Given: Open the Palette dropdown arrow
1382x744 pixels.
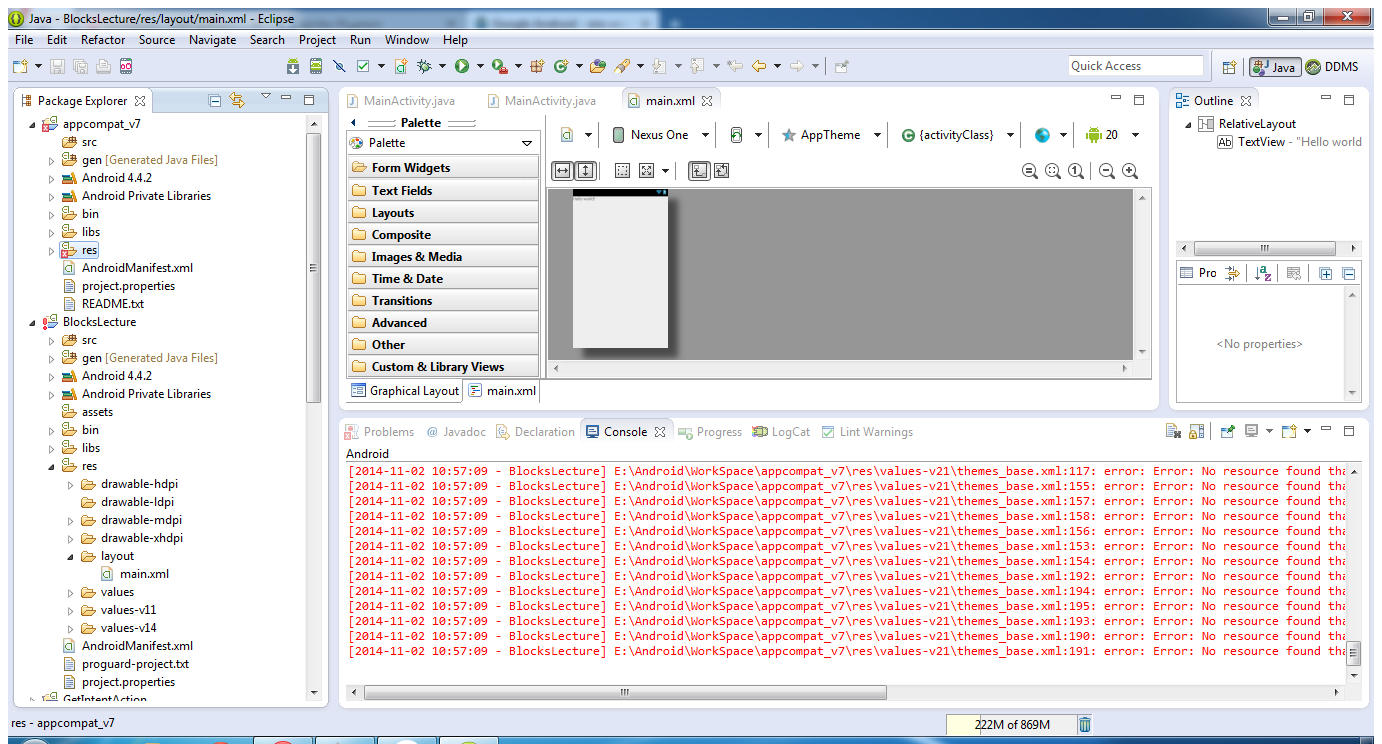Looking at the screenshot, I should click(x=527, y=144).
